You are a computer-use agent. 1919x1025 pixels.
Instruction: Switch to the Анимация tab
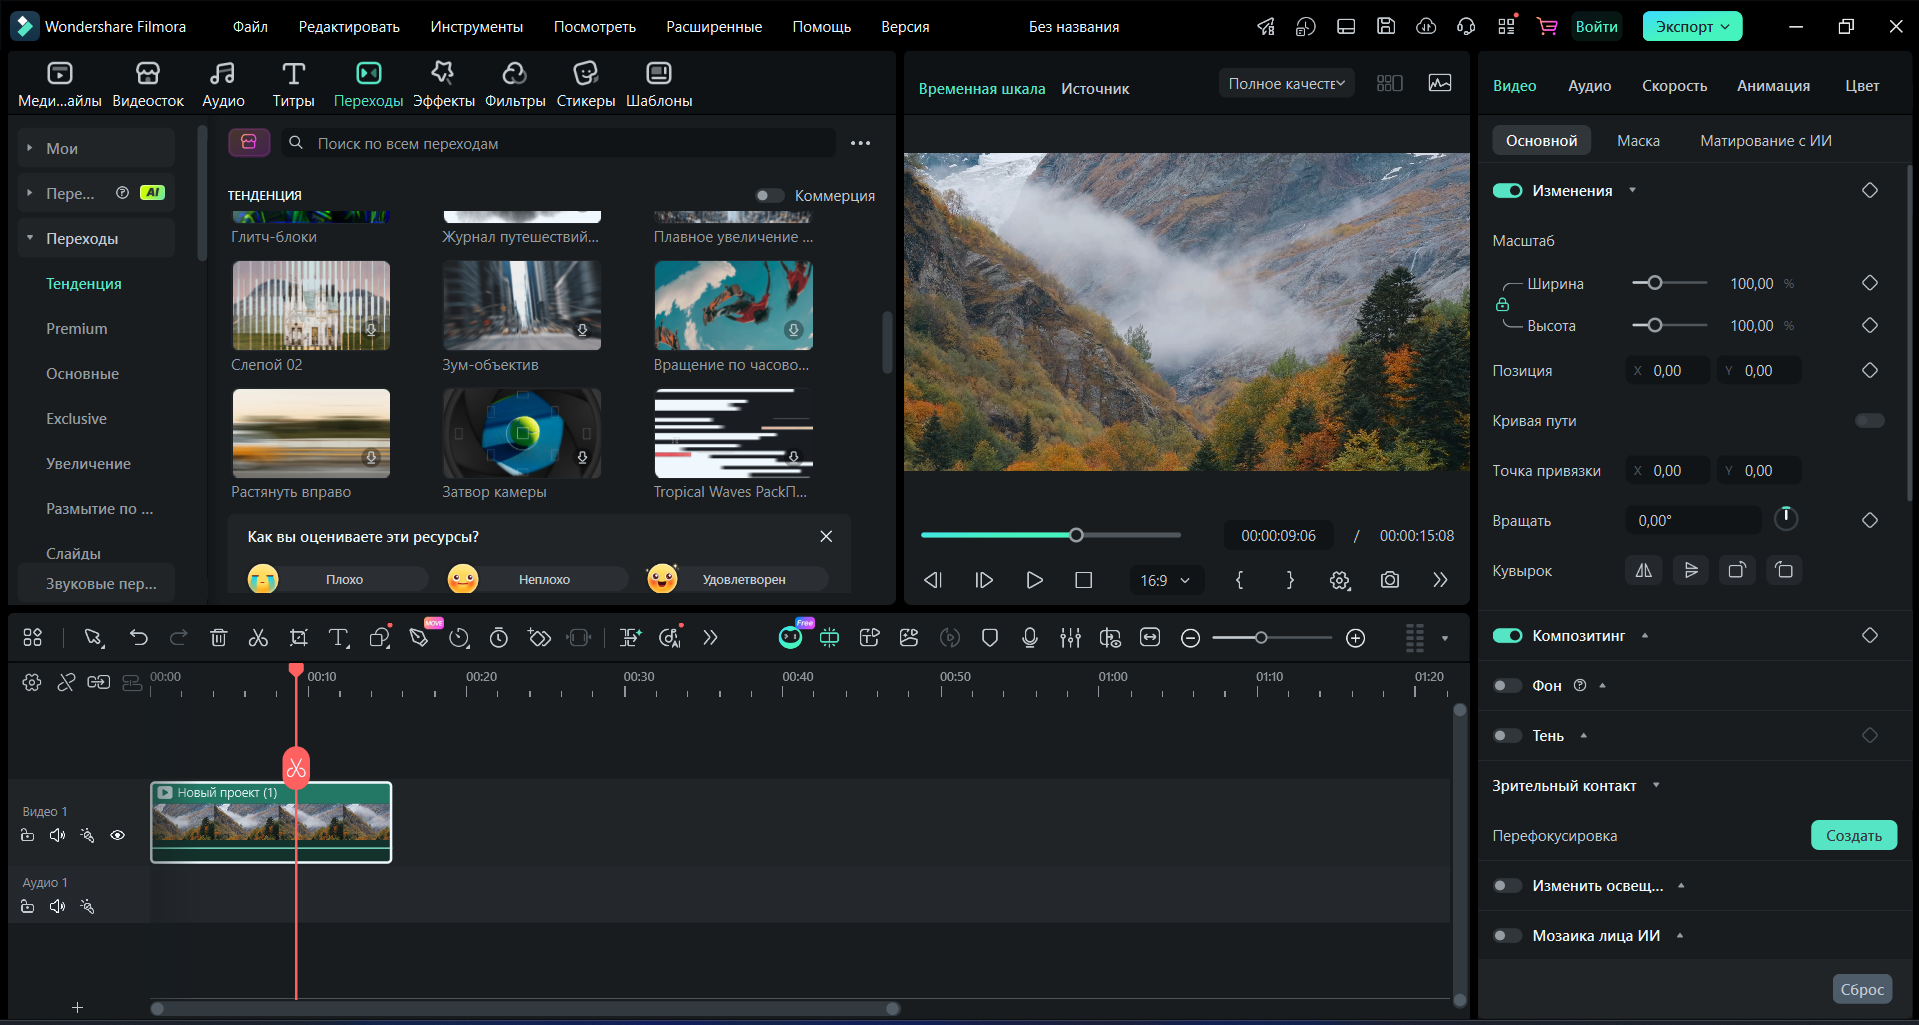click(x=1773, y=86)
